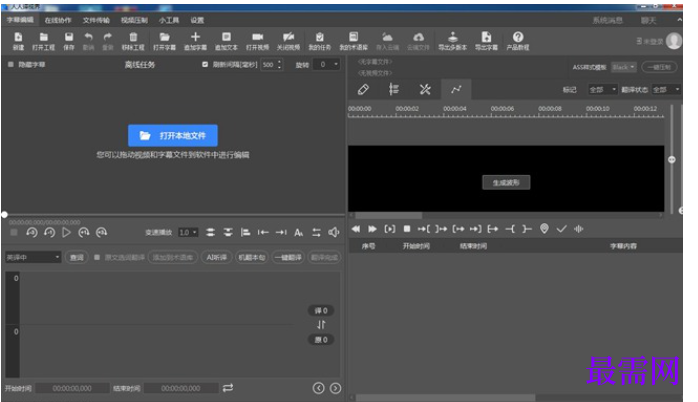Viewport: 698px width, 402px height.
Task: Open the 在线协作 menu tab
Action: [x=58, y=20]
